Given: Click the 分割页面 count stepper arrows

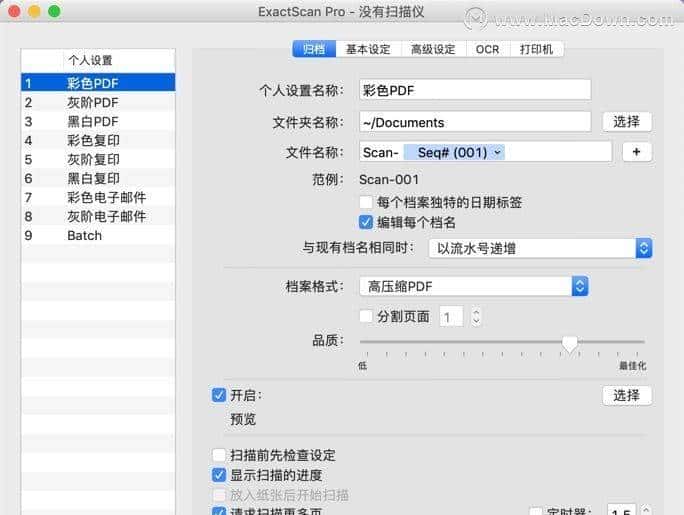Looking at the screenshot, I should (x=476, y=317).
